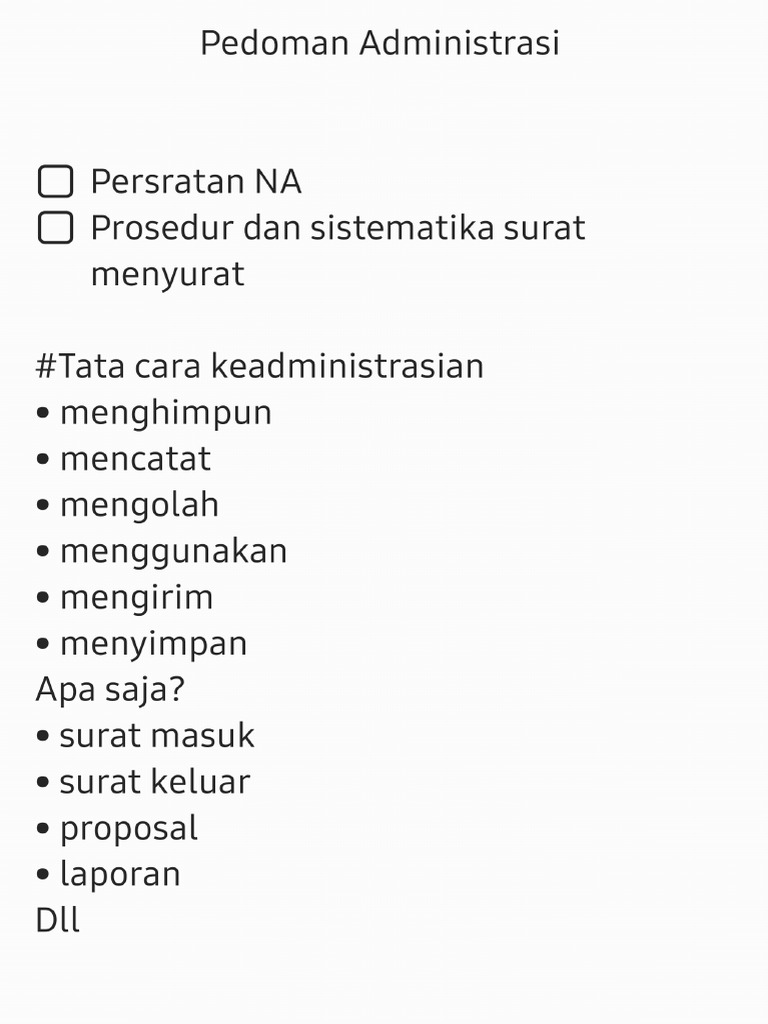
Task: Place cursor on the menghimpun bullet line
Action: click(154, 413)
